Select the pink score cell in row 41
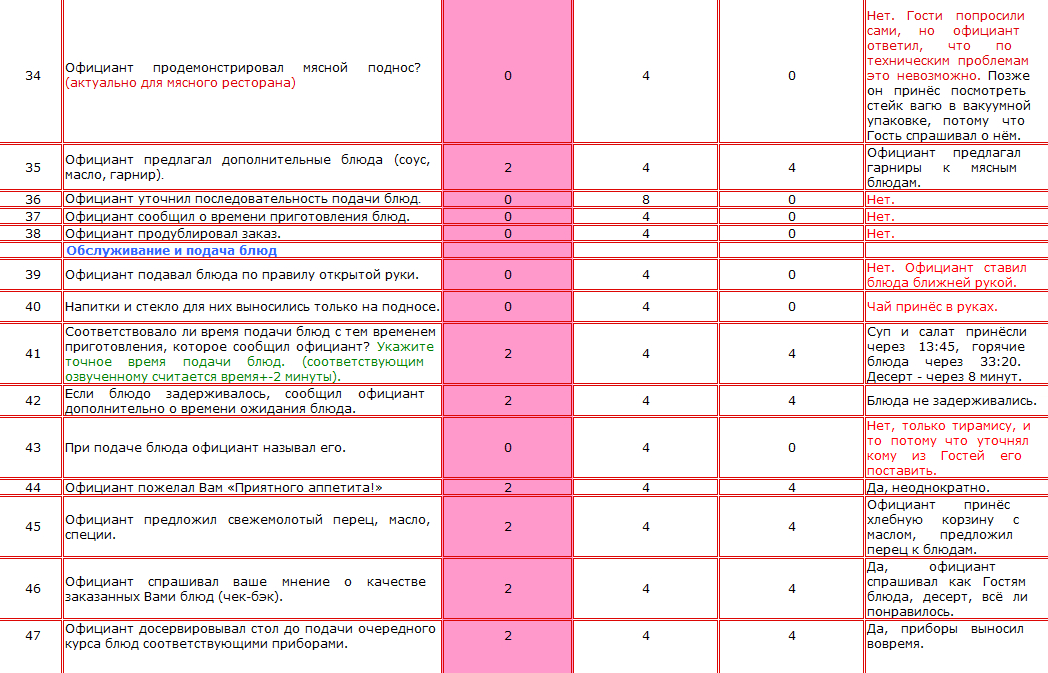The width and height of the screenshot is (1048, 673). (x=507, y=354)
